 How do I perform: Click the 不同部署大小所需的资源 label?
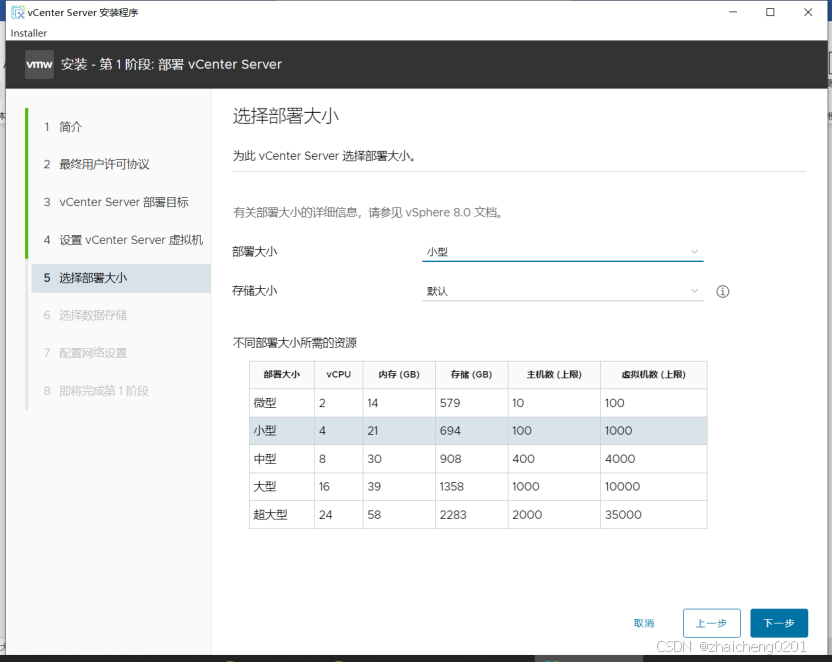[294, 343]
